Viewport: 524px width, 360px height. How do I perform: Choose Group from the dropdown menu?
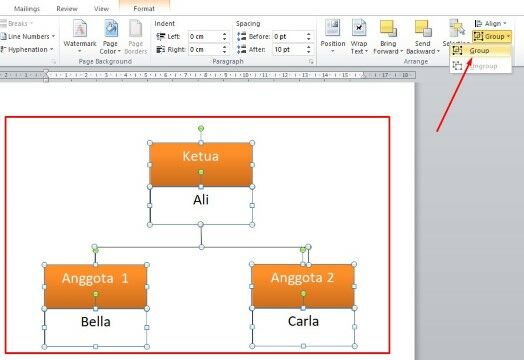480,51
